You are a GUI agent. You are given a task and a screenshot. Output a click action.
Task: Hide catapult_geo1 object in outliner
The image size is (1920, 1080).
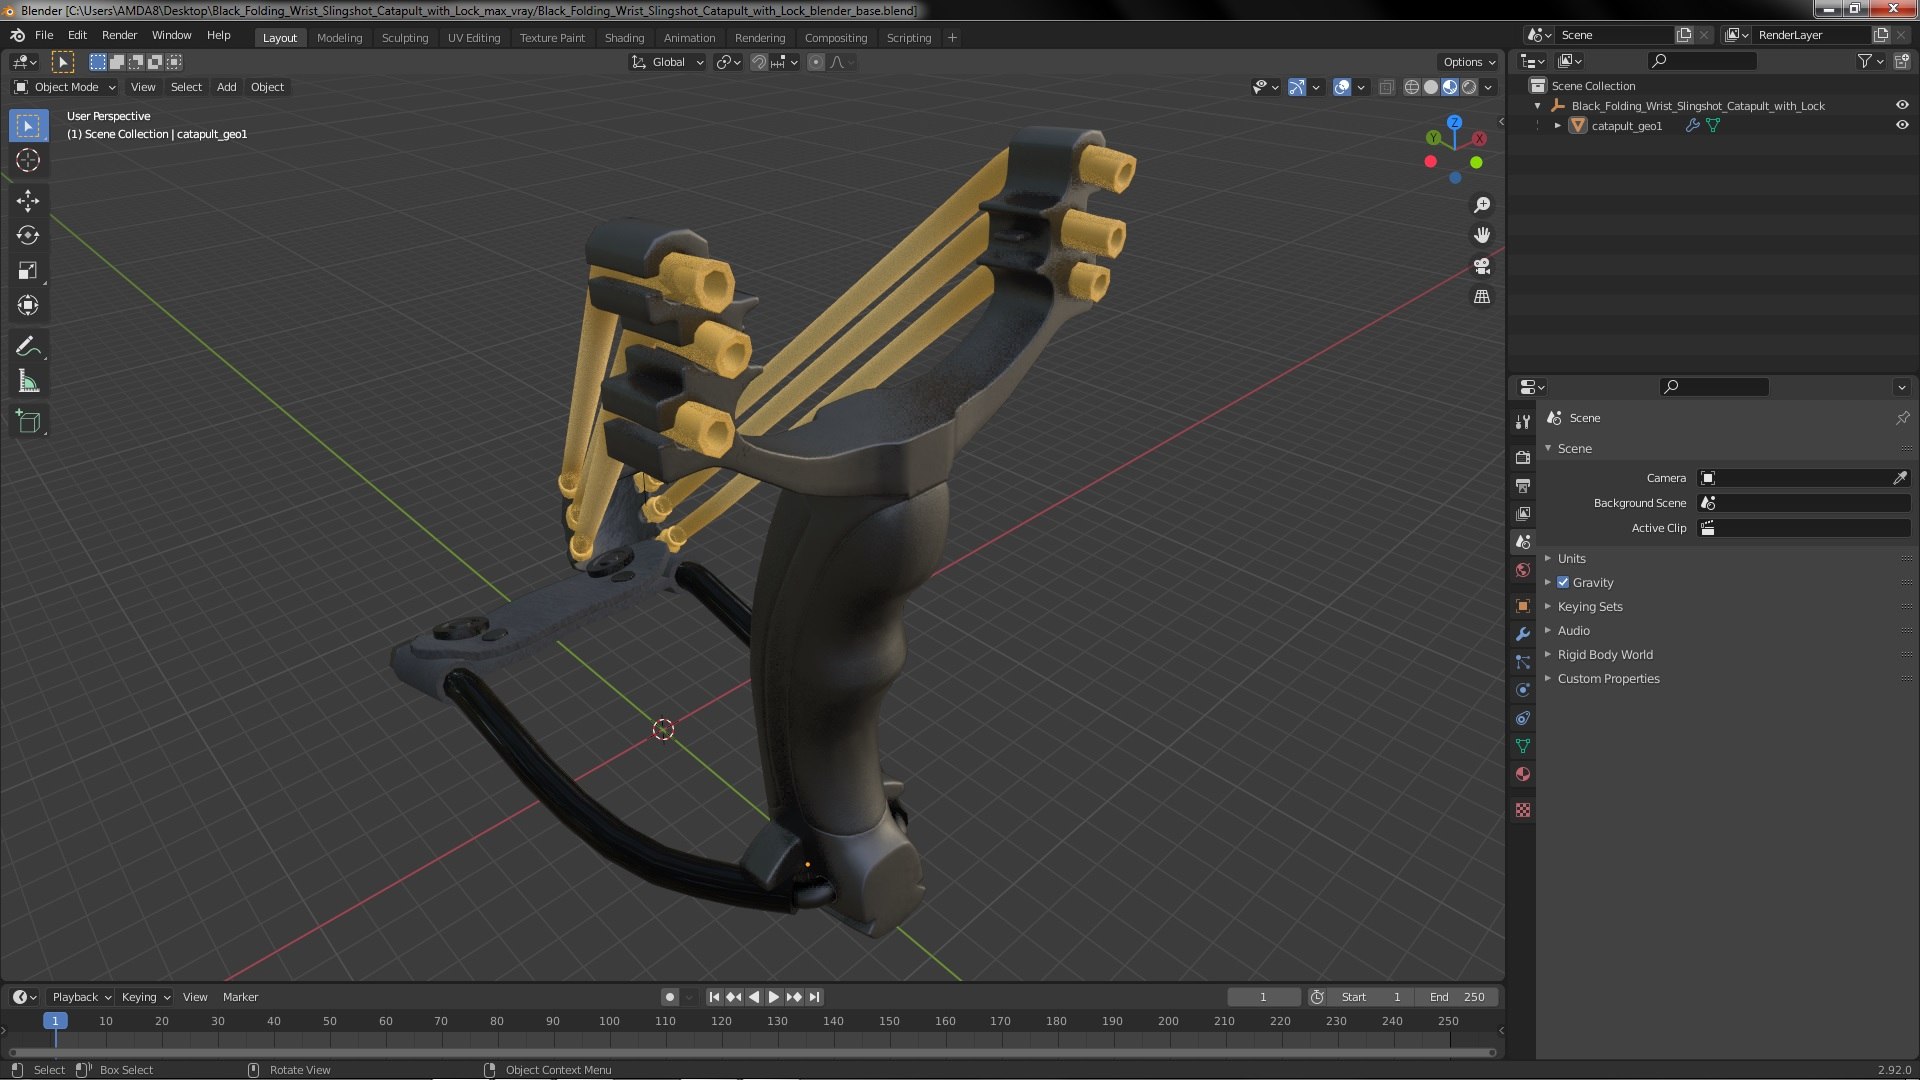click(1902, 125)
